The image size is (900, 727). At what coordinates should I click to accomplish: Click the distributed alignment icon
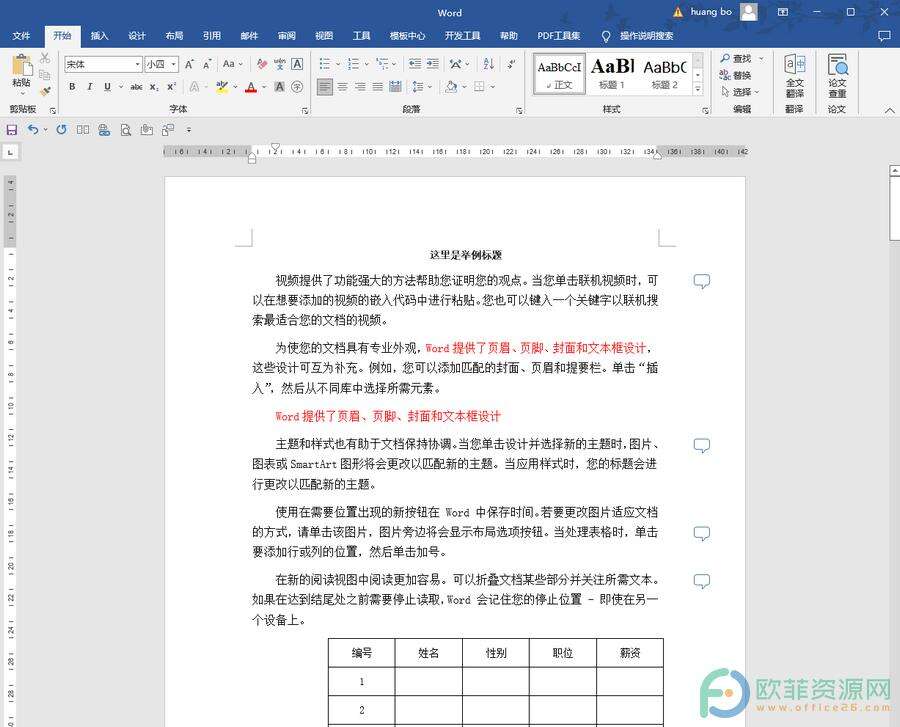(395, 87)
